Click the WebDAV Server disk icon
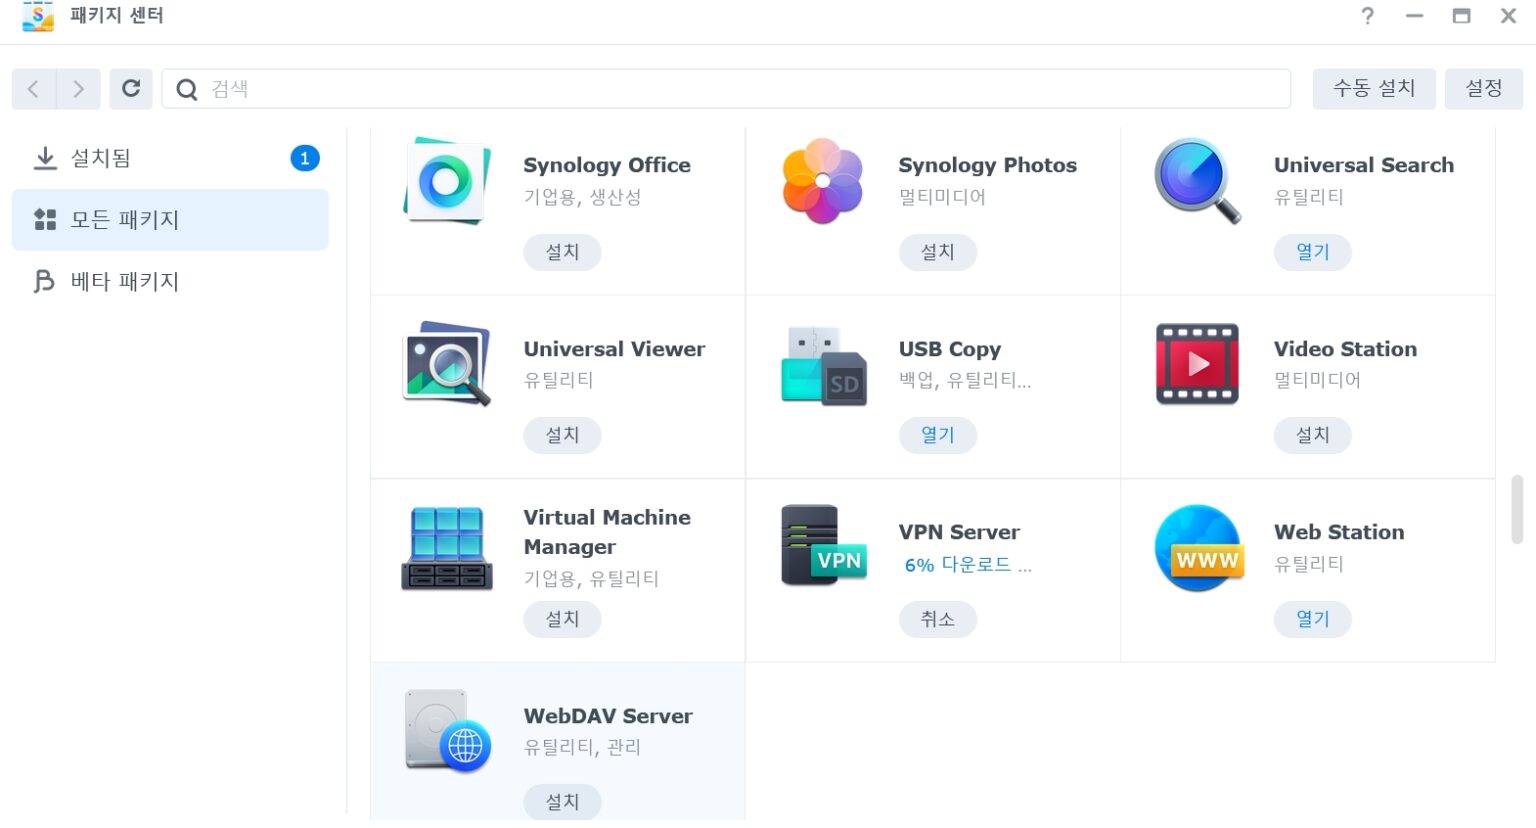 (447, 731)
